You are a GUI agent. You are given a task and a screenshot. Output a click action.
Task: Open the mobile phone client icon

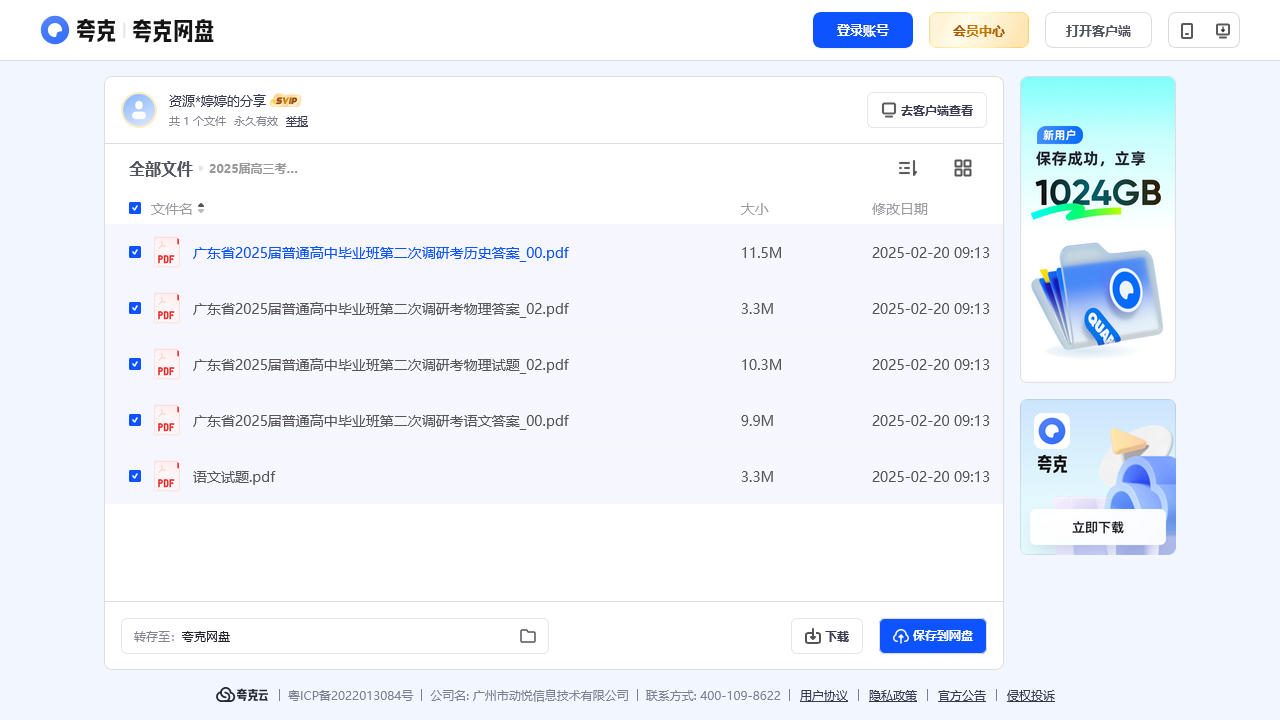pos(1187,31)
